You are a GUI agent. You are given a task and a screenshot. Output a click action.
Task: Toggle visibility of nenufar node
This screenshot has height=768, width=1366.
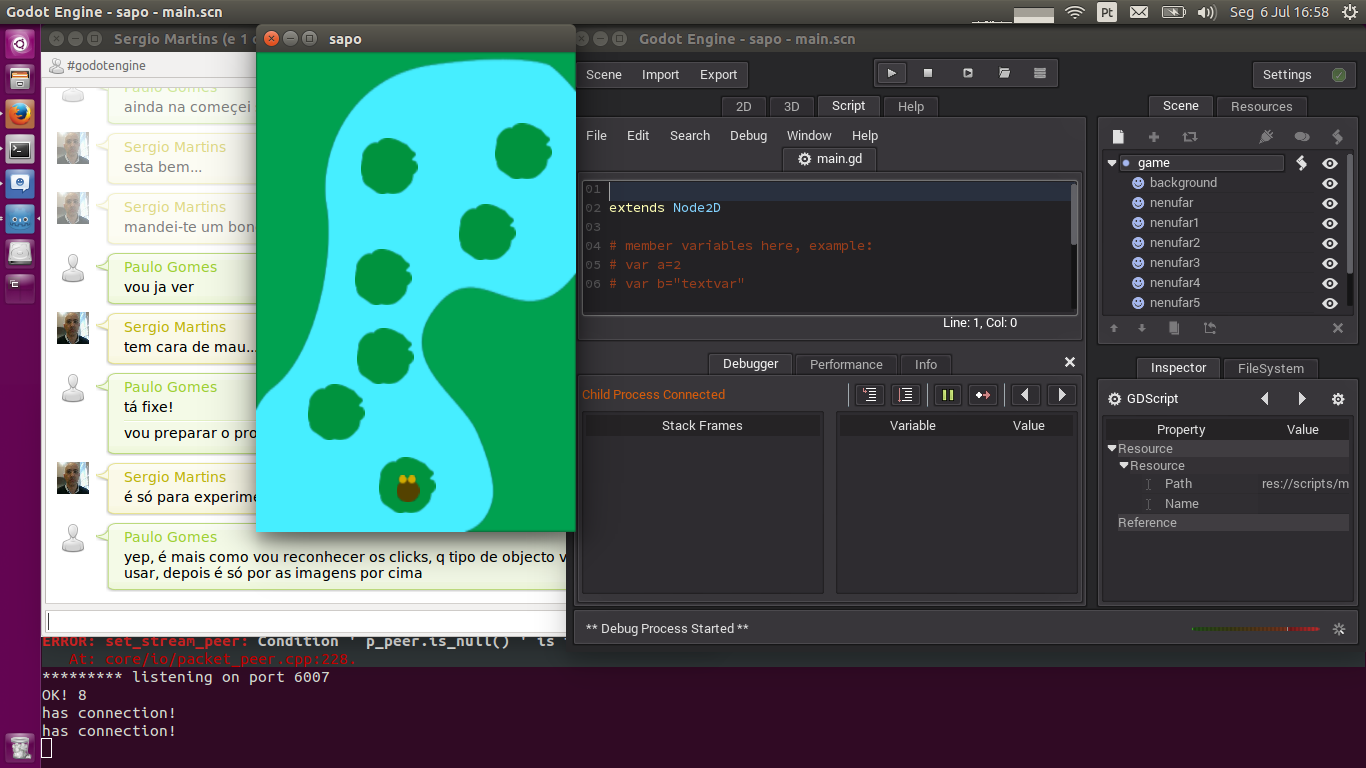tap(1330, 203)
